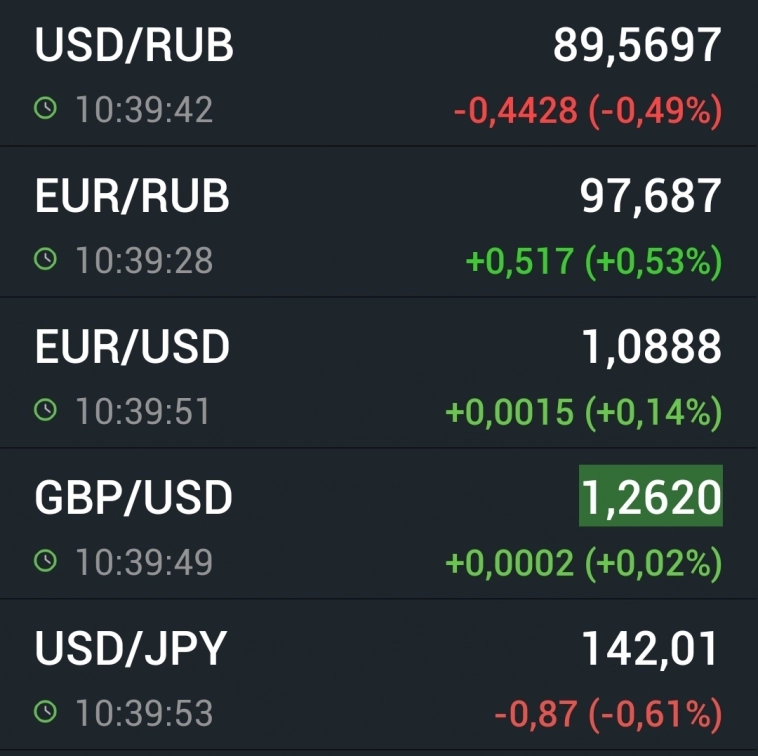Click the clock icon beside 10:39:51

45,411
